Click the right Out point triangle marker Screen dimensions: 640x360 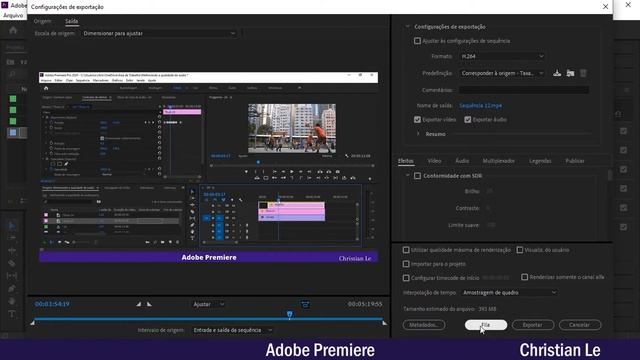point(384,323)
